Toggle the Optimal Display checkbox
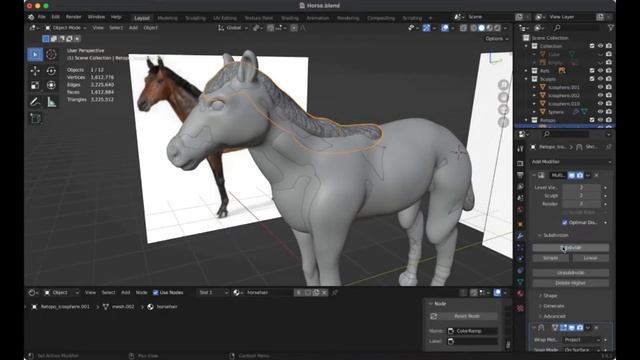The width and height of the screenshot is (640, 360). pos(565,222)
